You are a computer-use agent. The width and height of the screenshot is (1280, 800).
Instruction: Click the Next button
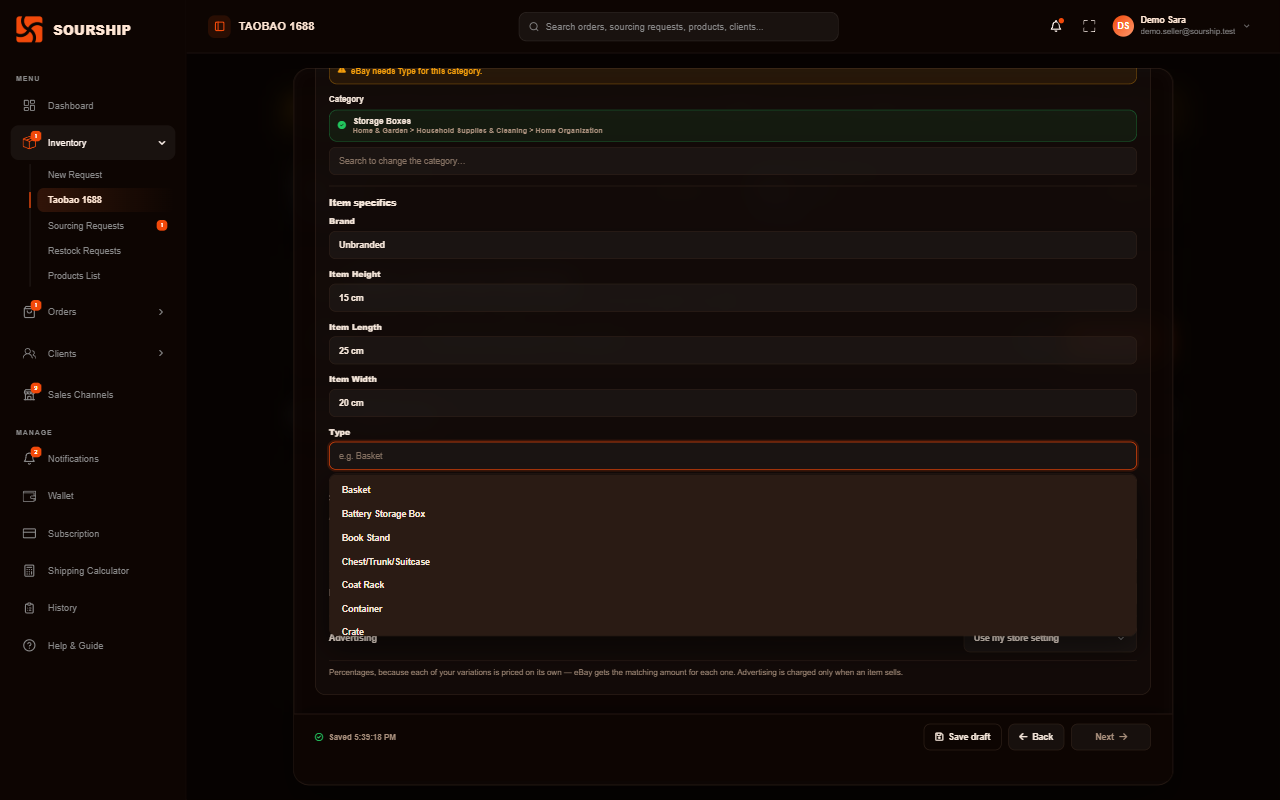[1111, 737]
